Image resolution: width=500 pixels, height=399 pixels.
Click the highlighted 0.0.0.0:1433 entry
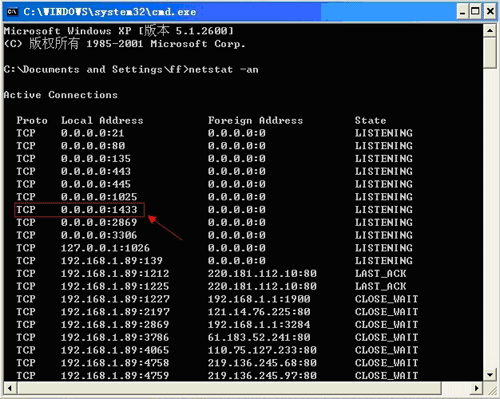[x=80, y=210]
